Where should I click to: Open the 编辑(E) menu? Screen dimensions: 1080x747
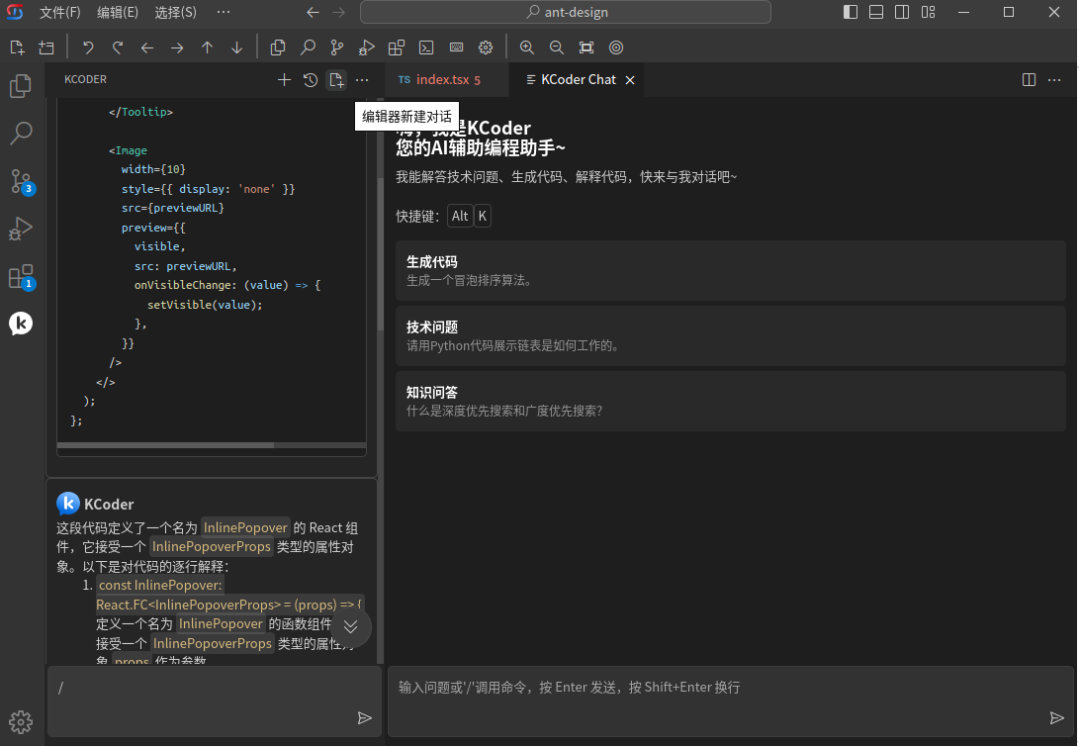[117, 12]
